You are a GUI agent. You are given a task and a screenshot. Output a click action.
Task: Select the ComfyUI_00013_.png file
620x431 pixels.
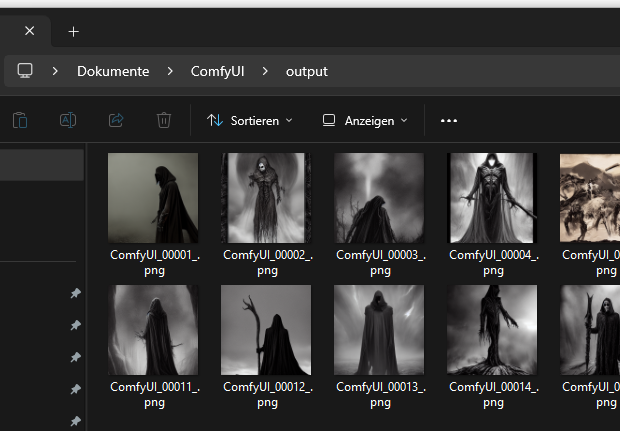[x=379, y=330]
